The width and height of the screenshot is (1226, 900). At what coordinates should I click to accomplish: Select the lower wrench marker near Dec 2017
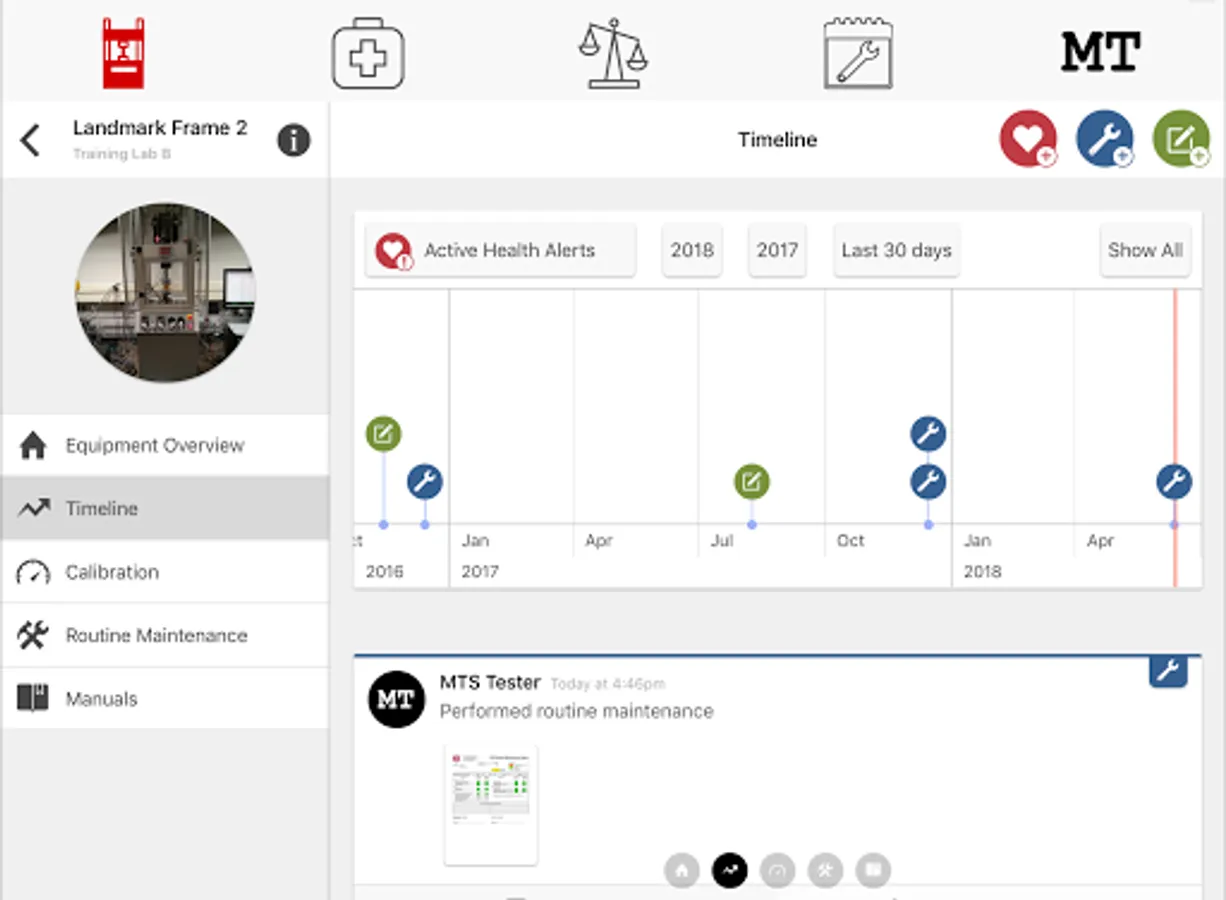tap(928, 482)
